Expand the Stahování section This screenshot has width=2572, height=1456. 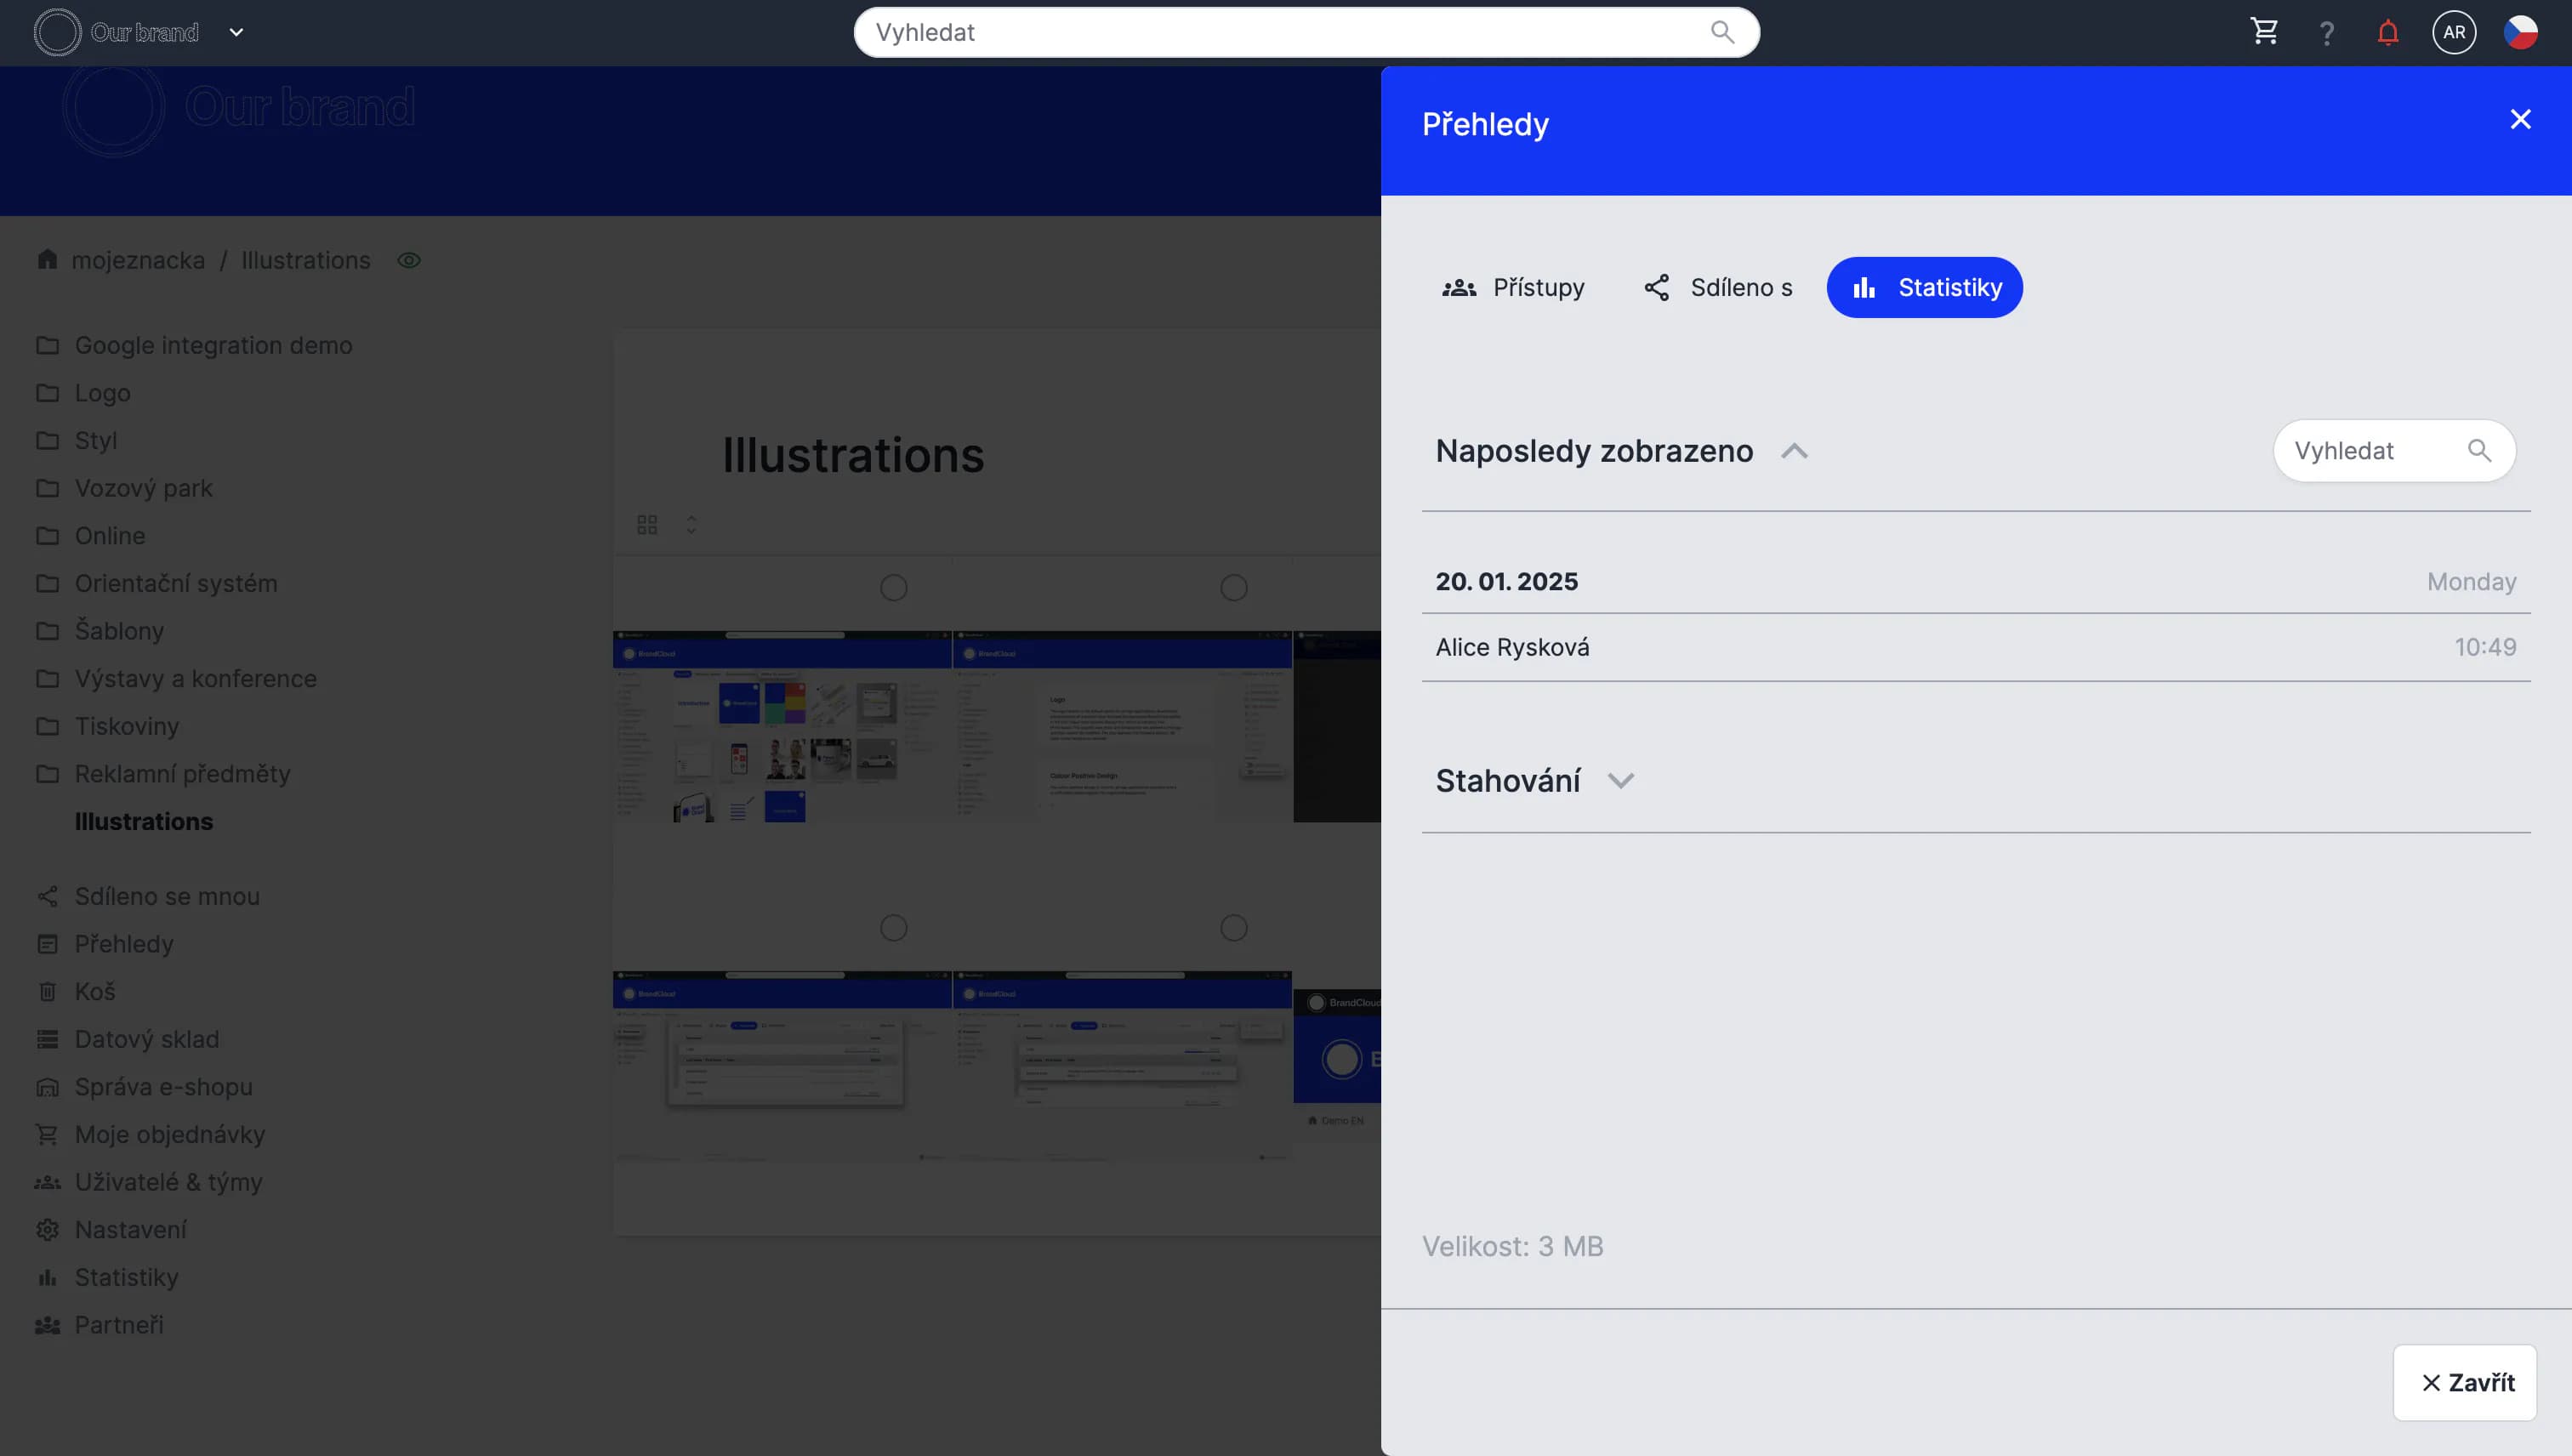click(x=1620, y=781)
